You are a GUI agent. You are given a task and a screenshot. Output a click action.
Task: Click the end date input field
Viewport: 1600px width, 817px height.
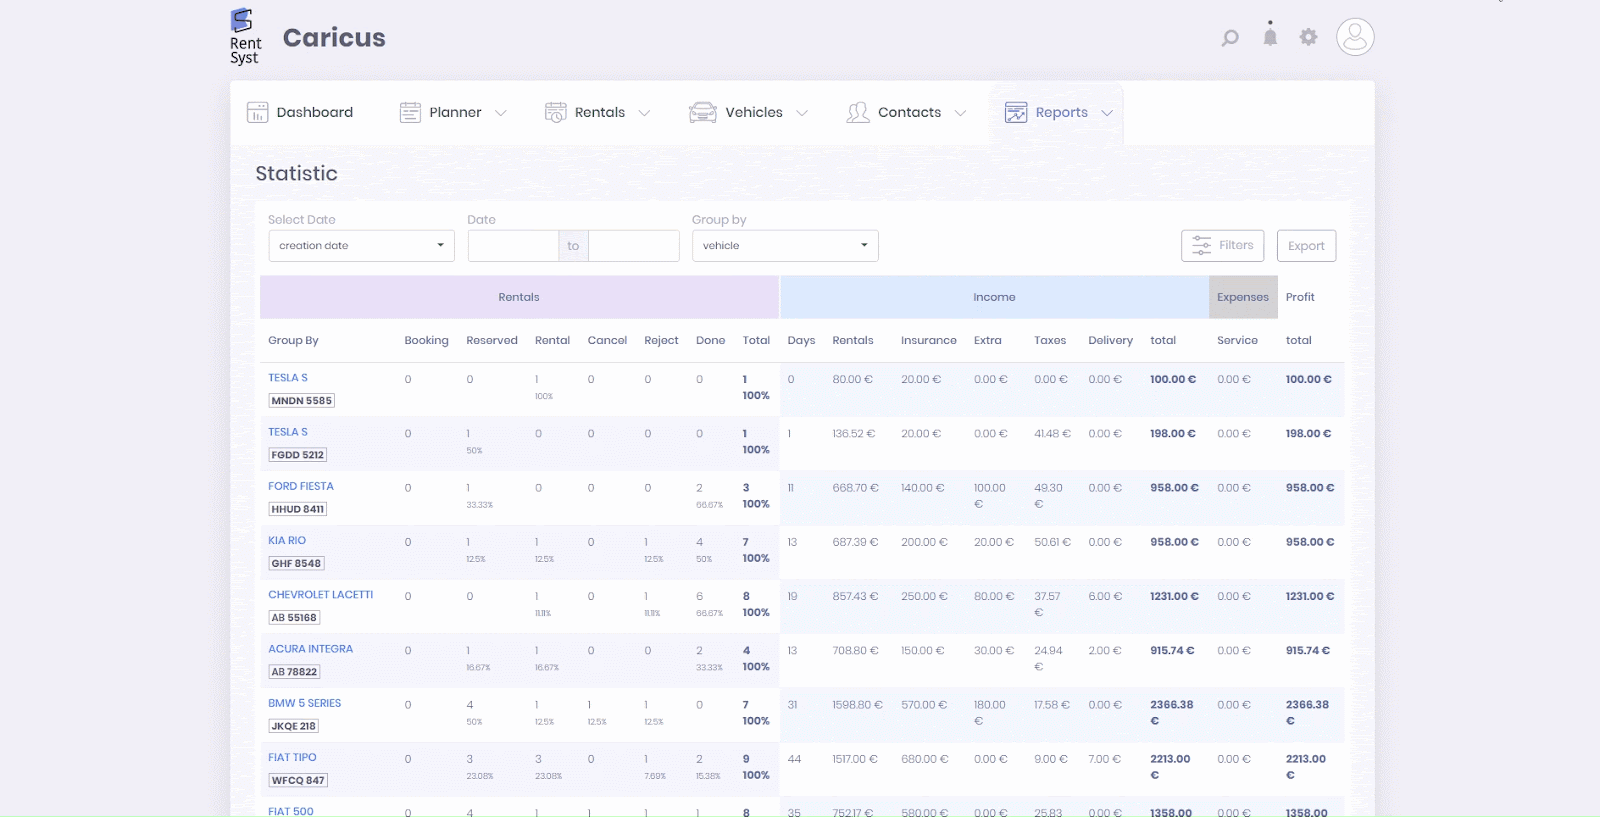tap(633, 246)
